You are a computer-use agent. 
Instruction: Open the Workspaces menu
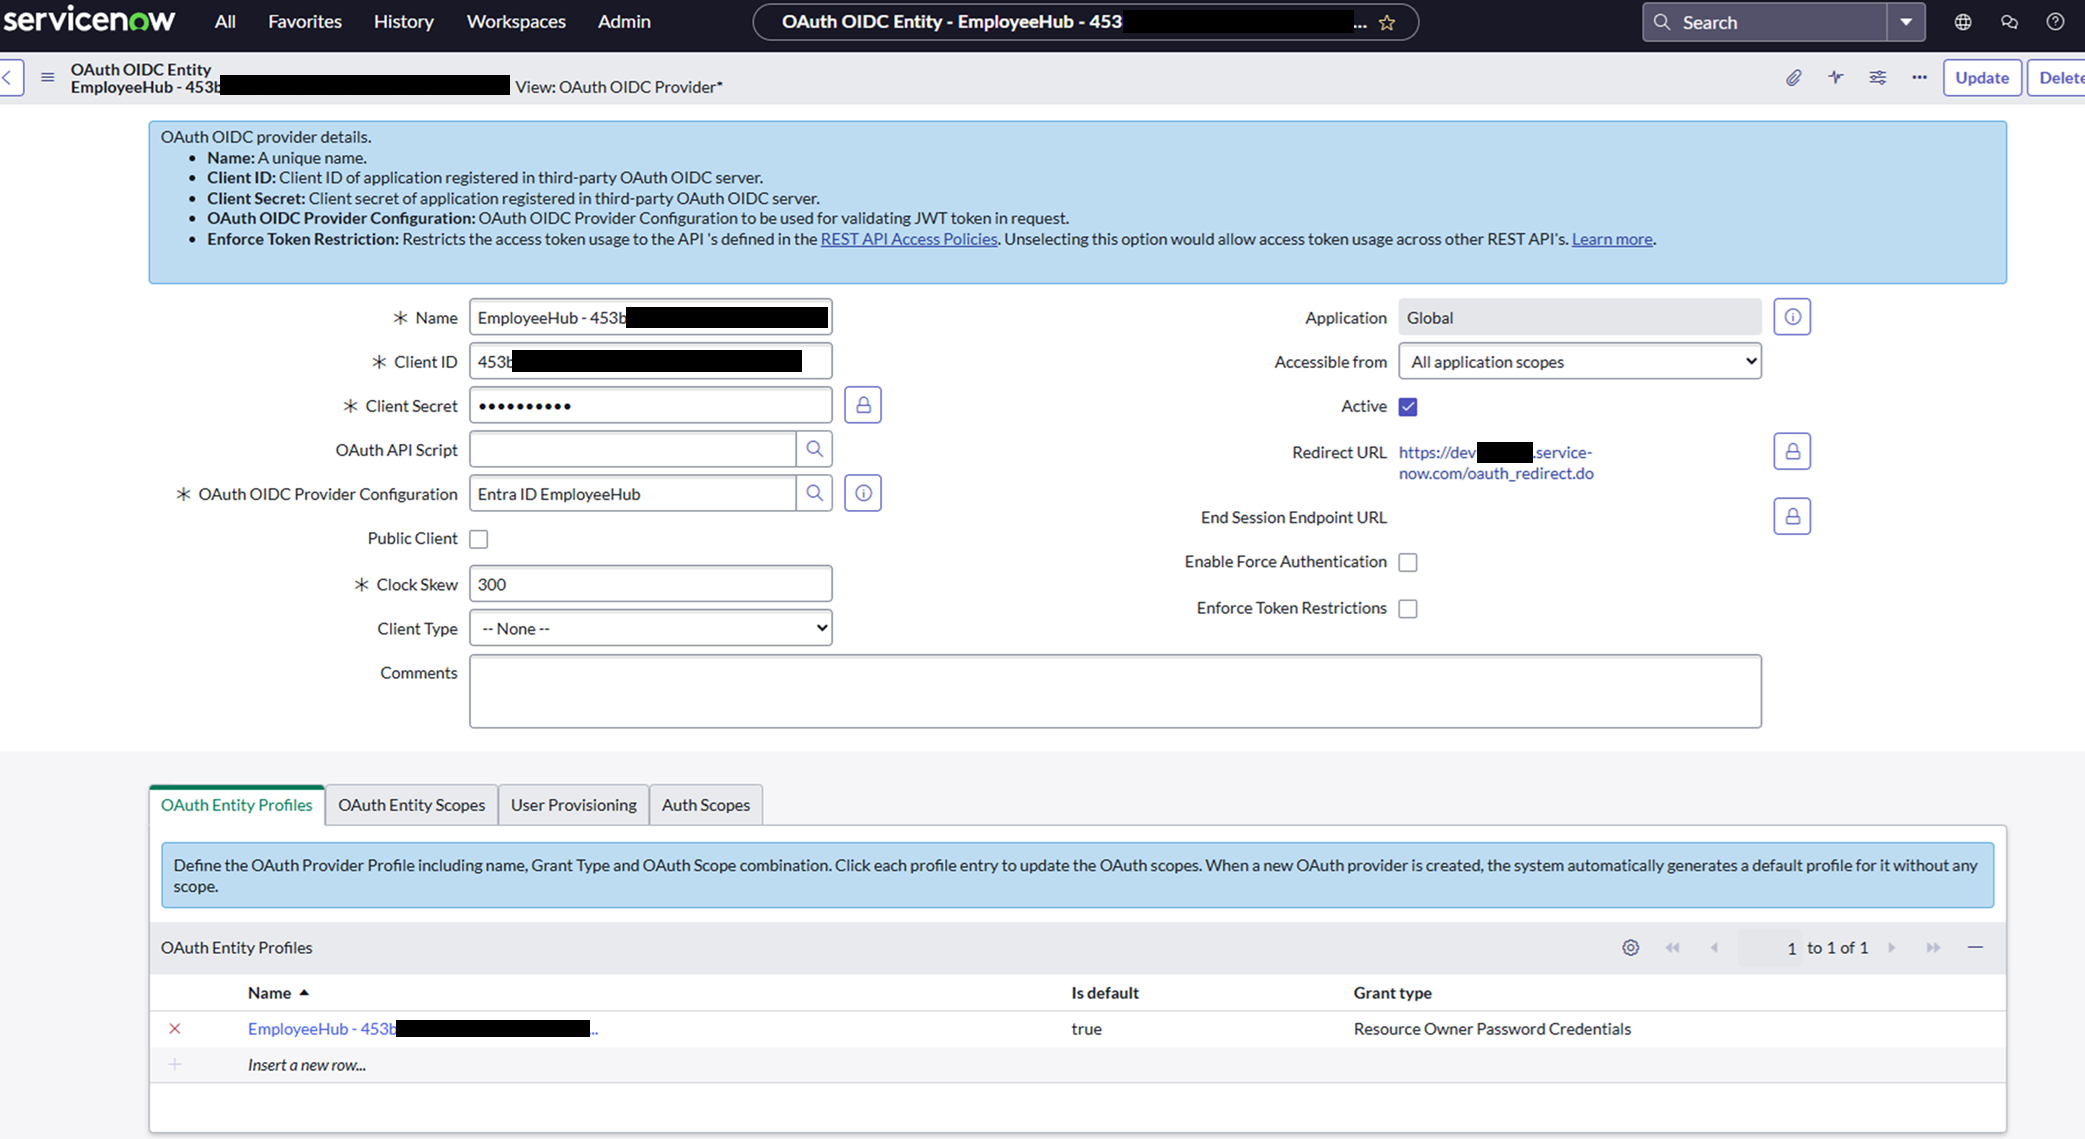[x=515, y=21]
